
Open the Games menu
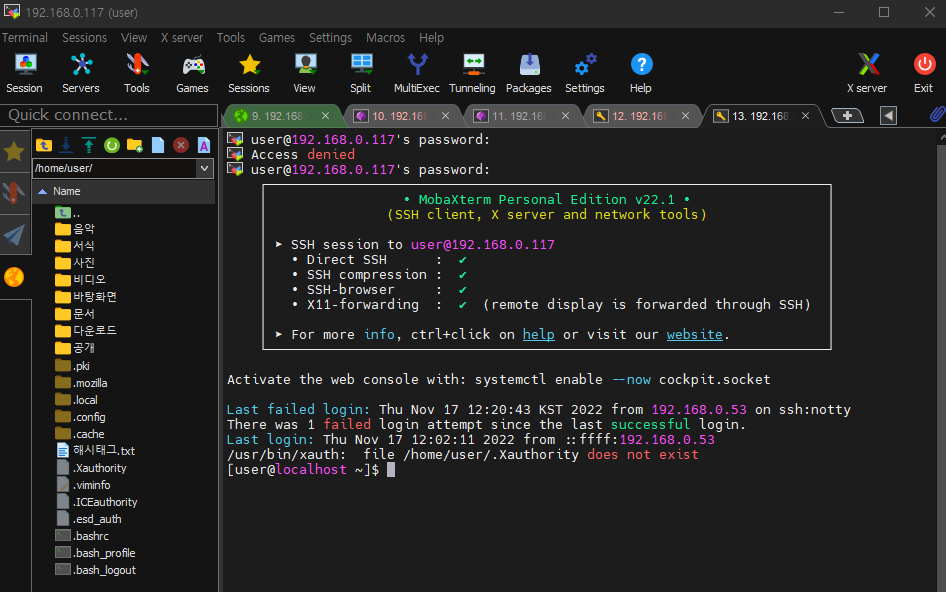[x=277, y=37]
